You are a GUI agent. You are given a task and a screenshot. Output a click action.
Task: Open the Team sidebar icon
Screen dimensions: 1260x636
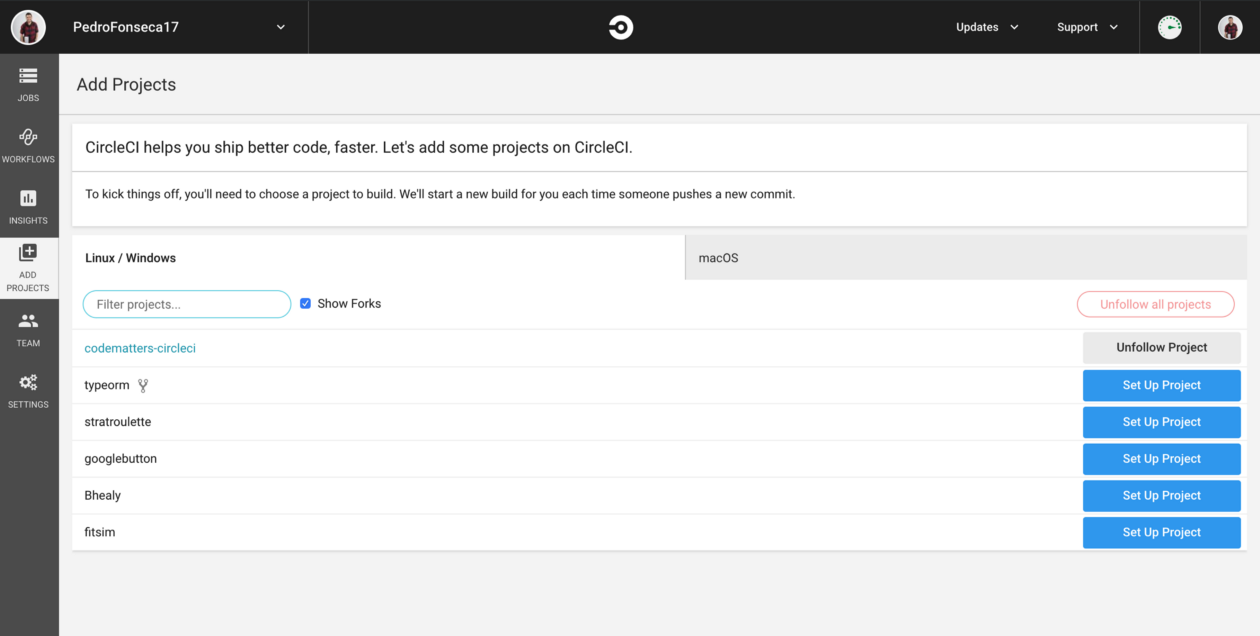tap(28, 328)
